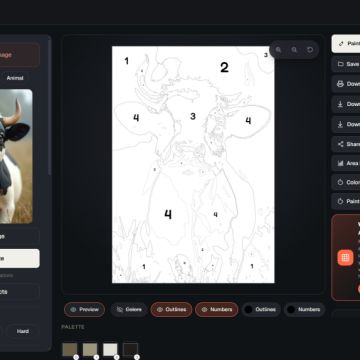Viewport: 360px width, 360px height.
Task: Click the Paint button with reset icon
Action: (x=346, y=201)
